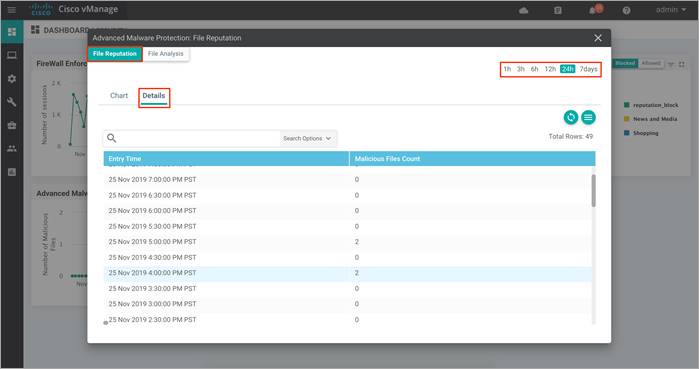Select row 25 Nov 2019 6:00:00 PM PST
The image size is (699, 369).
point(348,211)
